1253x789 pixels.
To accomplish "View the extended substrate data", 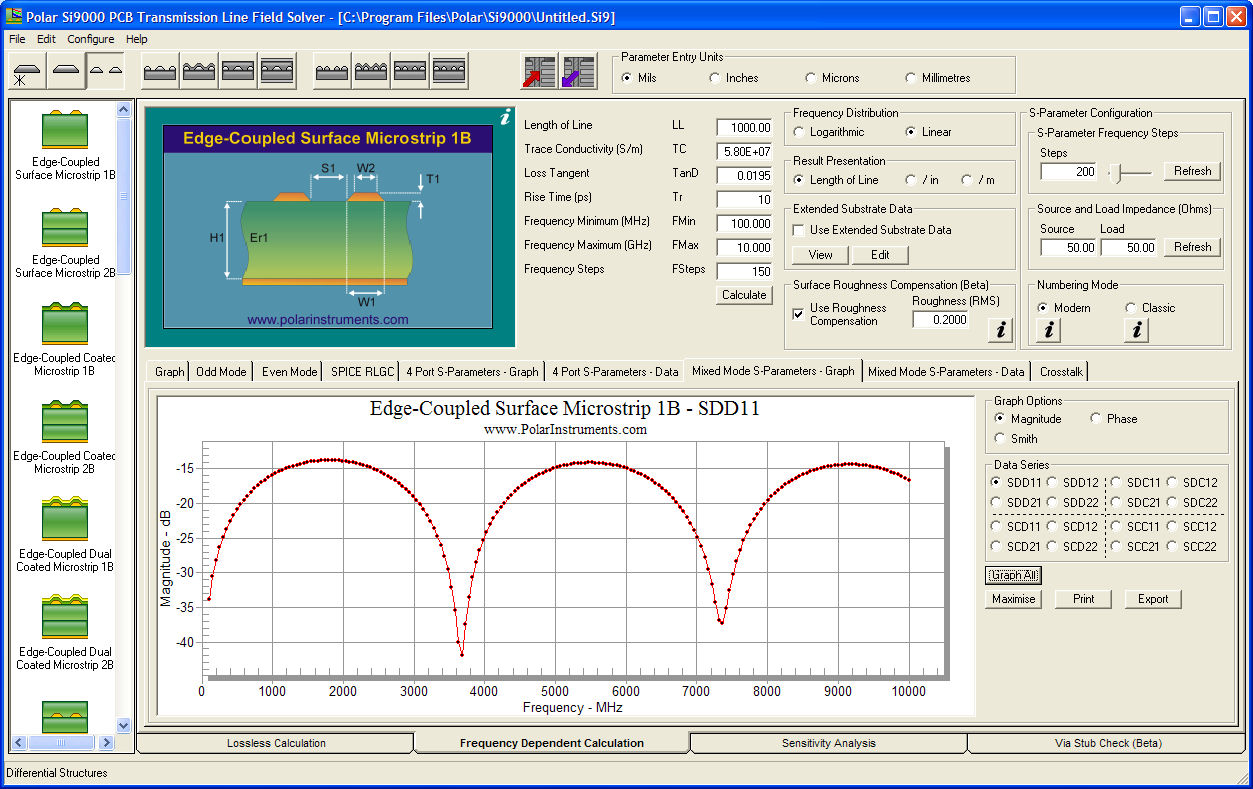I will pos(821,255).
